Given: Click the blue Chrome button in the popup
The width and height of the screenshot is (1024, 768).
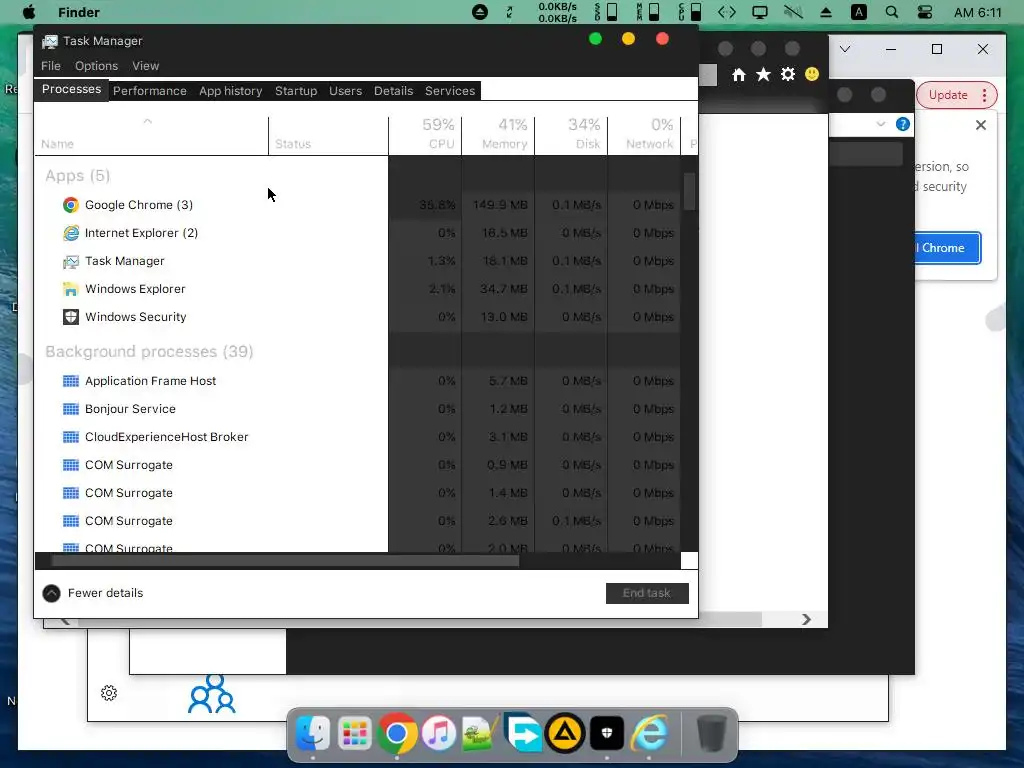Looking at the screenshot, I should (946, 248).
